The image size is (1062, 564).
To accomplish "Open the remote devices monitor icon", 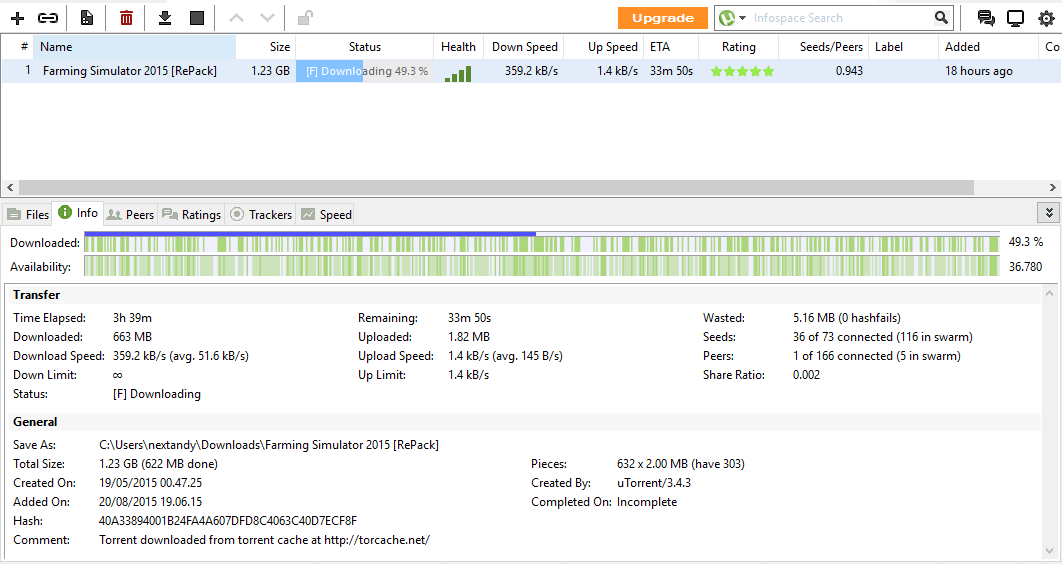I will point(1015,18).
